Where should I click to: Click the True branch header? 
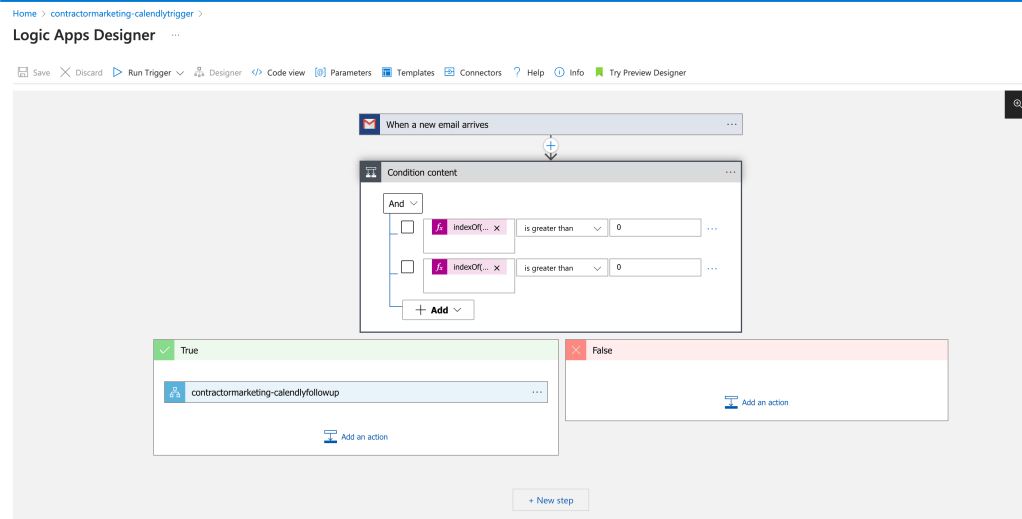356,350
